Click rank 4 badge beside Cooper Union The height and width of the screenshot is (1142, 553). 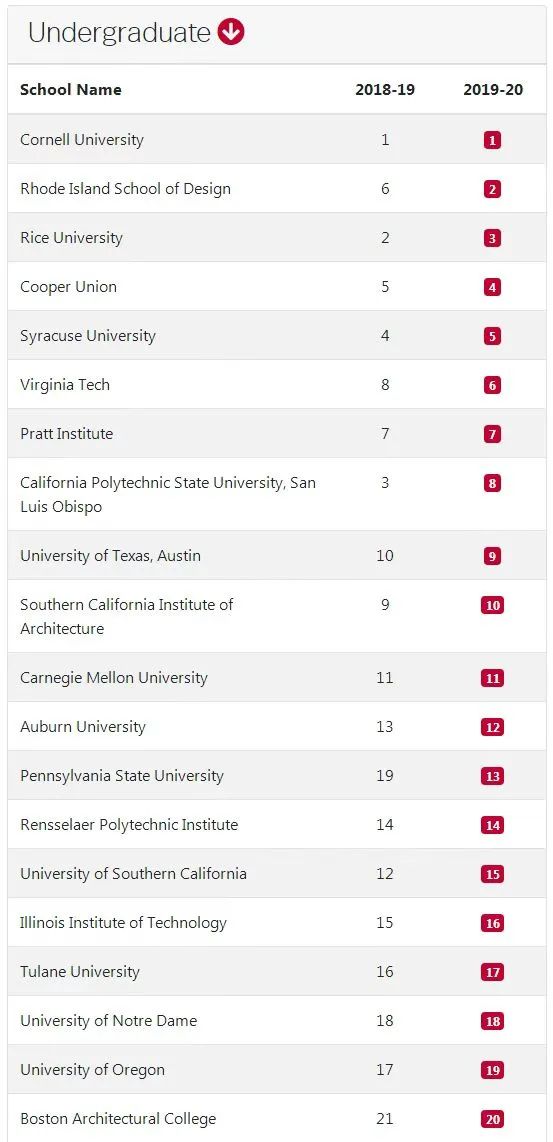[x=493, y=287]
